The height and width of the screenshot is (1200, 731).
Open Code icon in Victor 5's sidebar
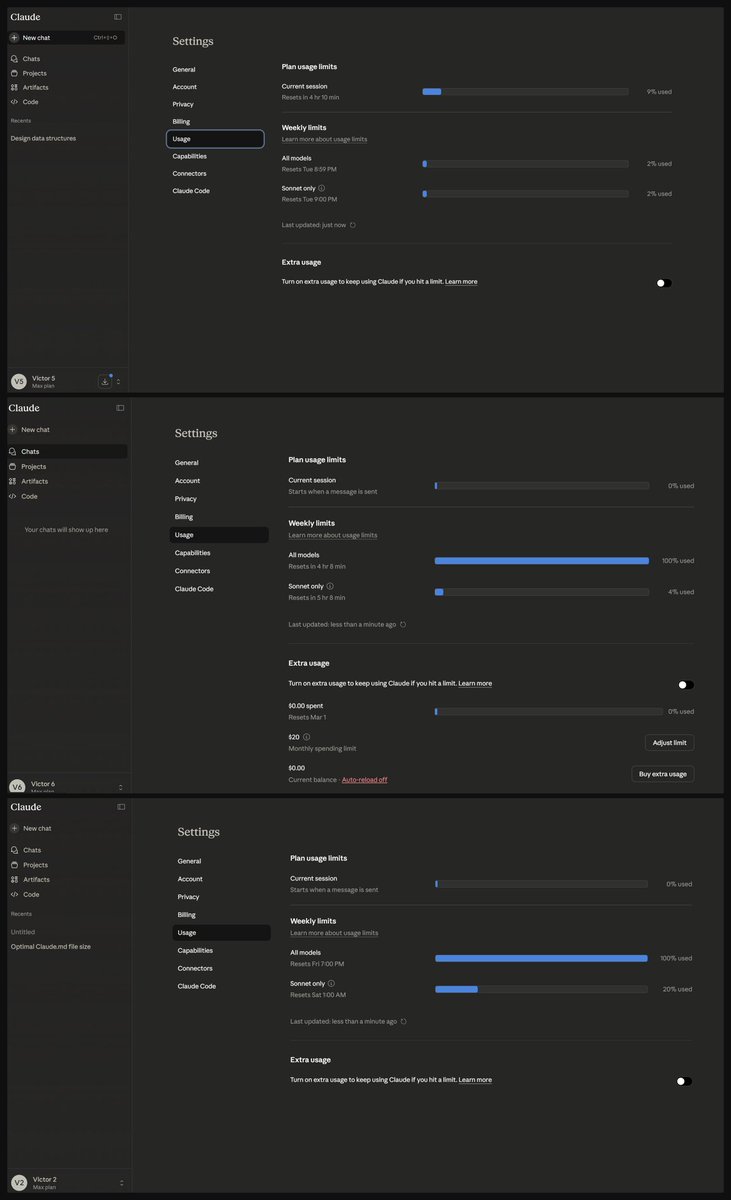click(14, 101)
